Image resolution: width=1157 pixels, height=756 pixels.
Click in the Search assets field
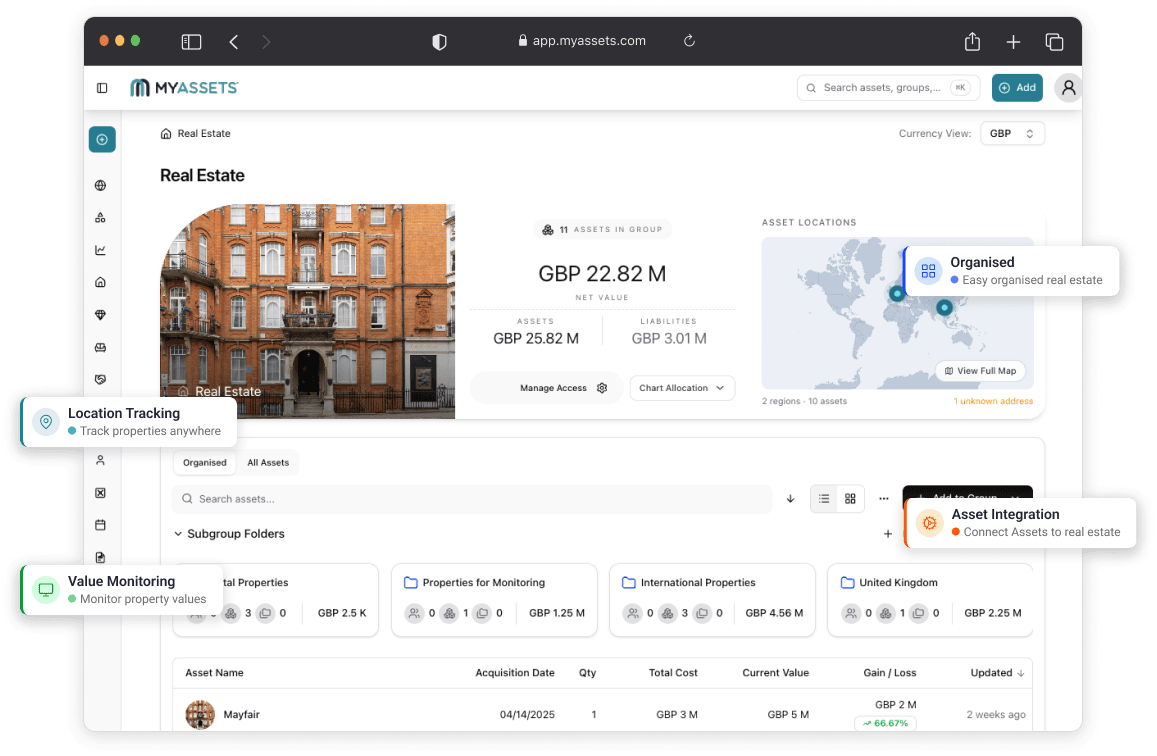[472, 499]
